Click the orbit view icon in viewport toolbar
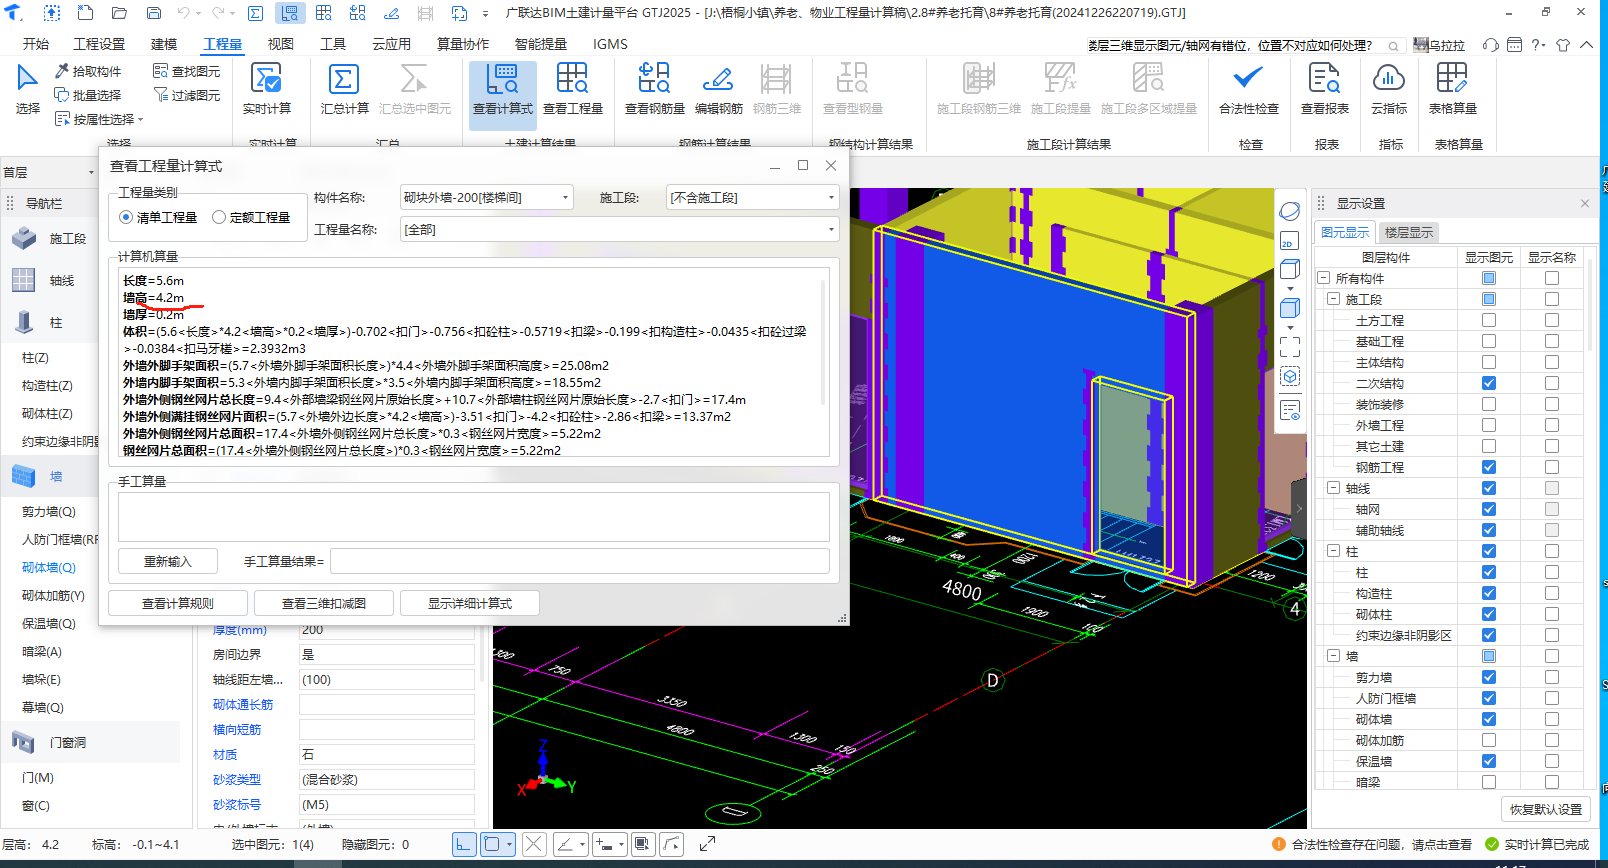The height and width of the screenshot is (868, 1608). pos(1290,211)
